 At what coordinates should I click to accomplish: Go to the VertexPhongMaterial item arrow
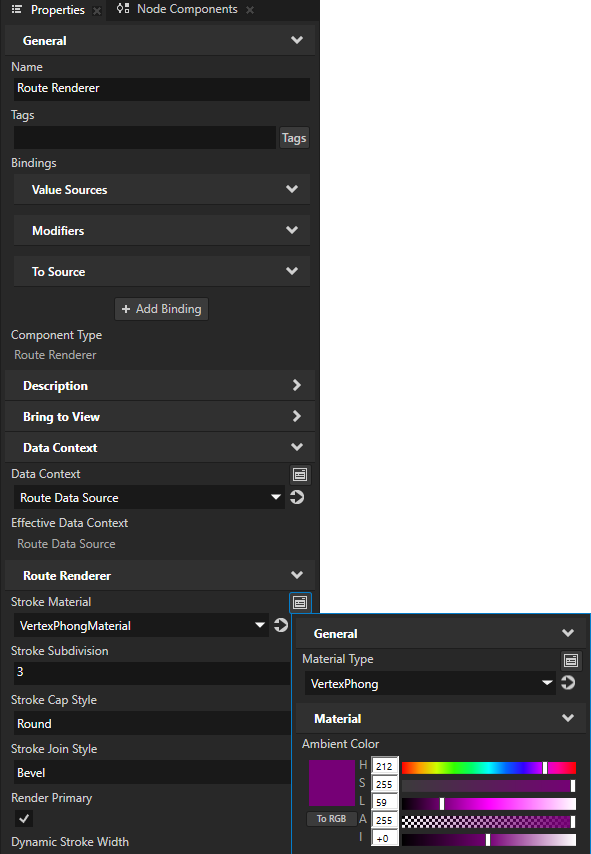(281, 625)
